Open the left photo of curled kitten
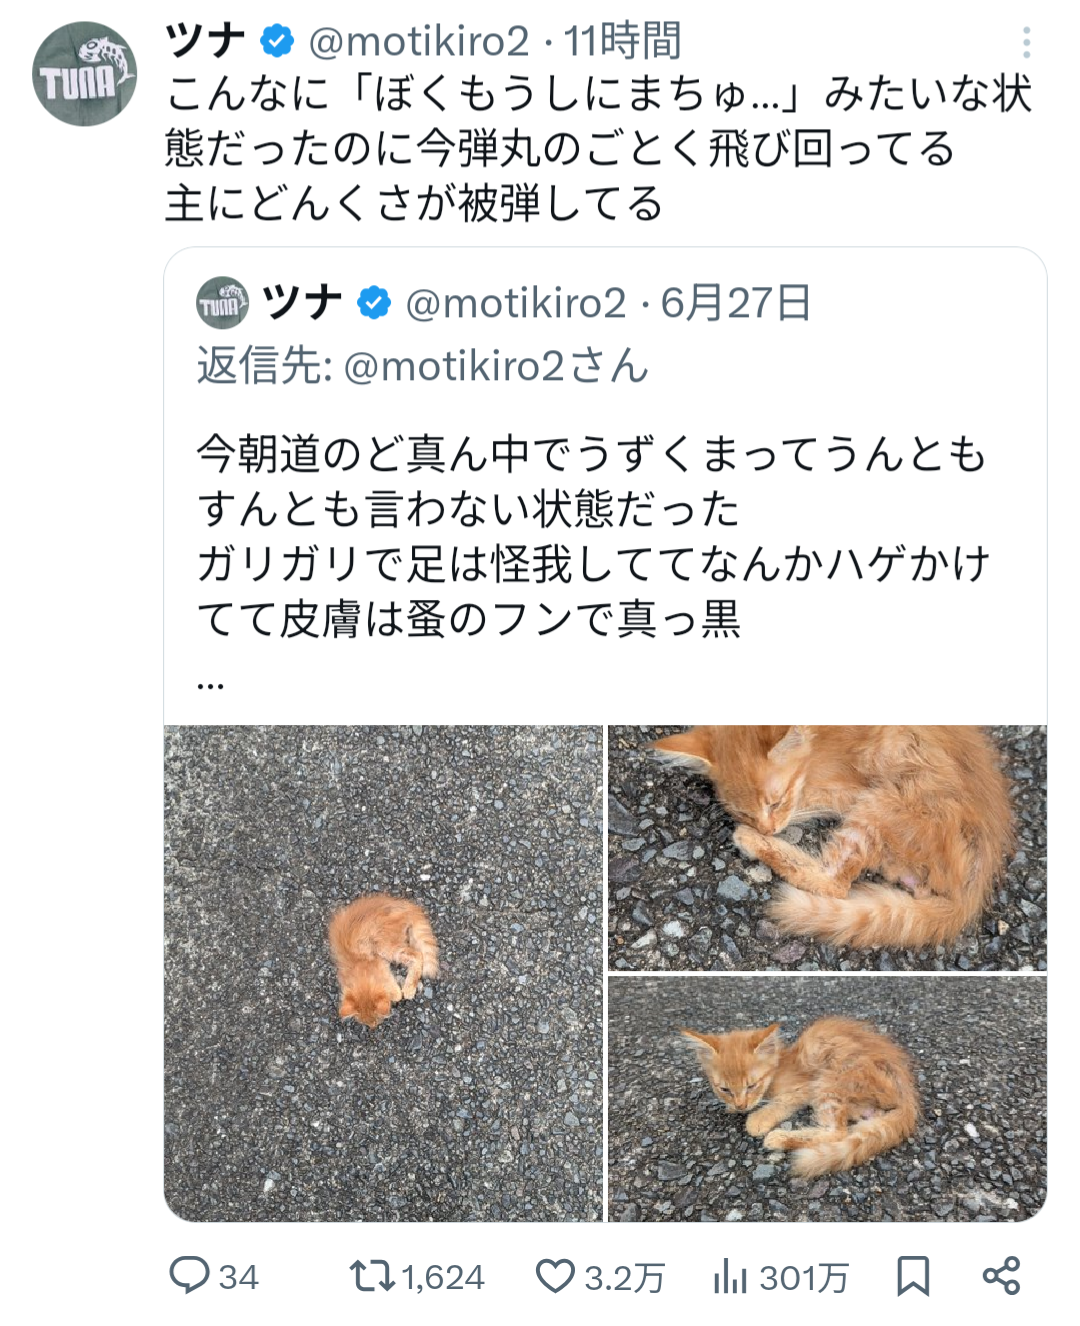The width and height of the screenshot is (1080, 1326). coord(384,973)
